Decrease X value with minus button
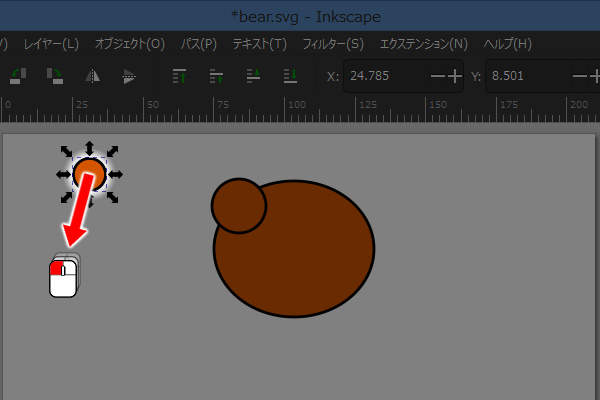Screen dimensions: 600x400 click(438, 76)
